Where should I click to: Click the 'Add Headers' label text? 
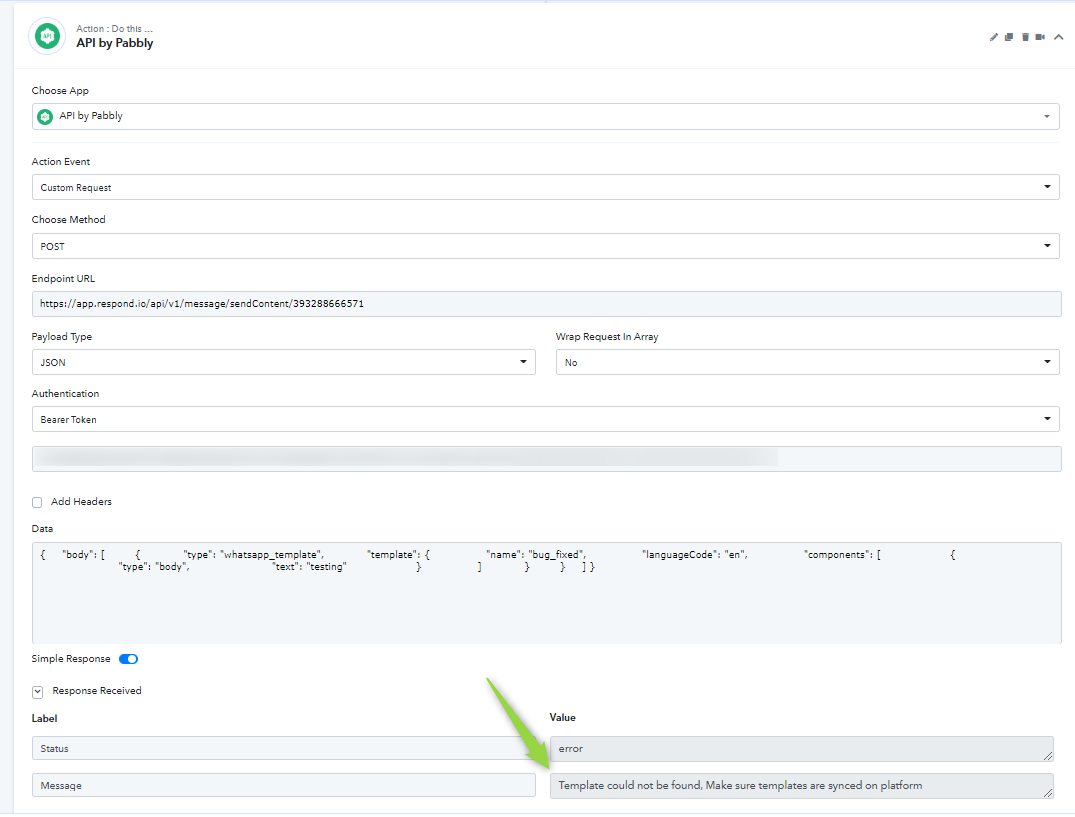coord(81,502)
